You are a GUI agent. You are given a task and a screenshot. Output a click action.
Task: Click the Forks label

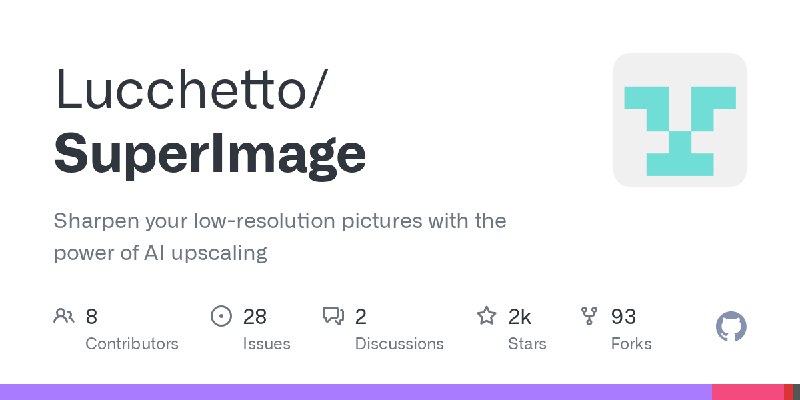631,343
